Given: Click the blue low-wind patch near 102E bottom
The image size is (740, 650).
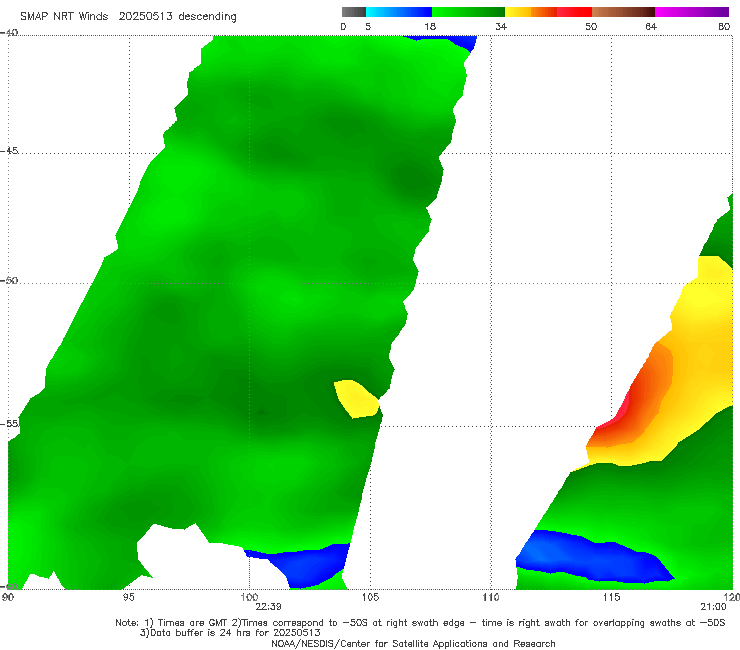Looking at the screenshot, I should click(x=304, y=564).
